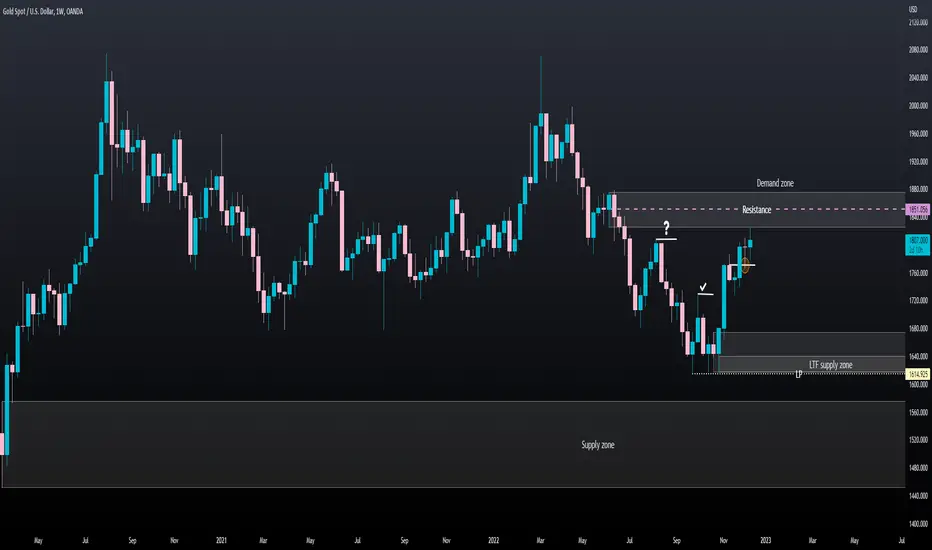The height and width of the screenshot is (550, 932).
Task: Click the 2120.000 price axis label
Action: 918,23
